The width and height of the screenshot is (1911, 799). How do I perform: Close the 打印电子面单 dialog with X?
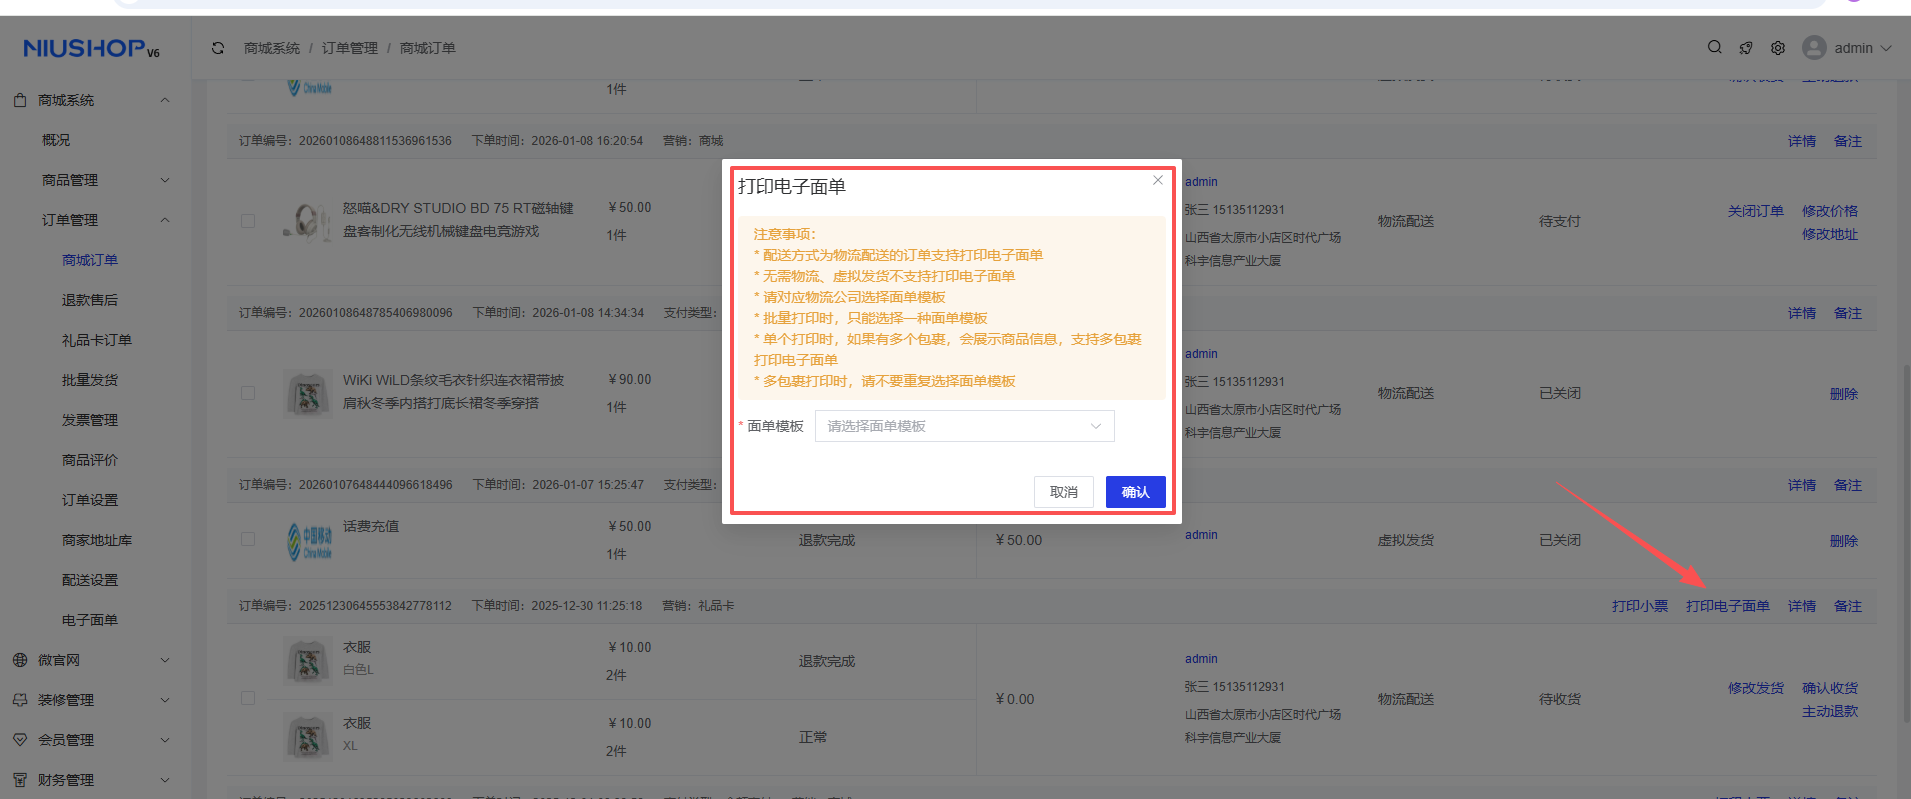1157,181
